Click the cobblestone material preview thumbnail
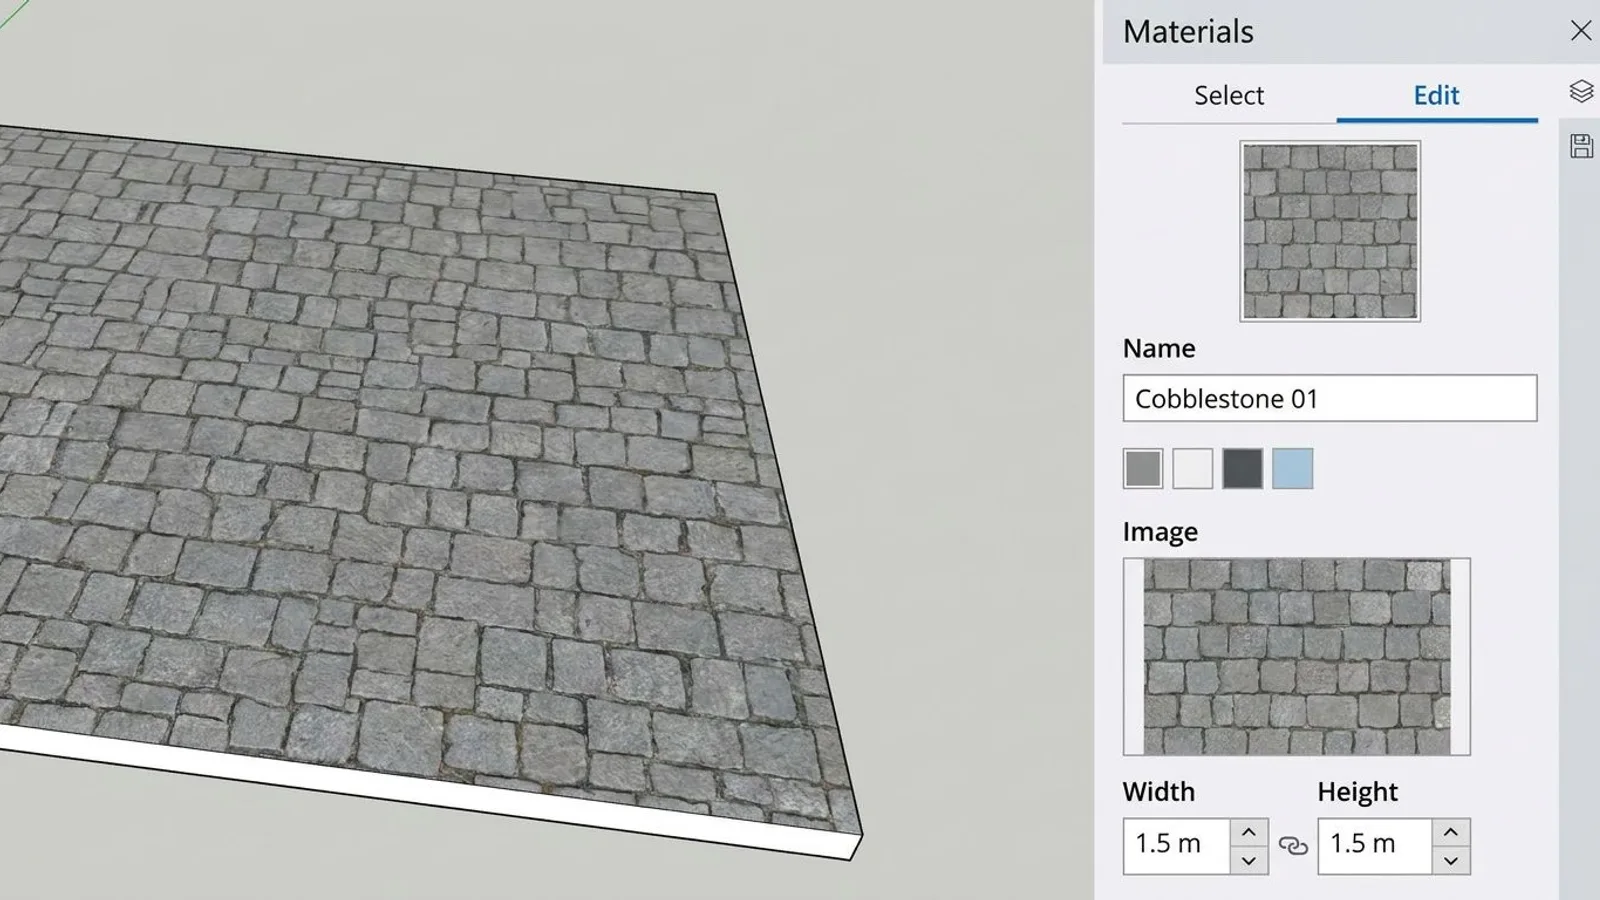The width and height of the screenshot is (1600, 900). (1330, 231)
